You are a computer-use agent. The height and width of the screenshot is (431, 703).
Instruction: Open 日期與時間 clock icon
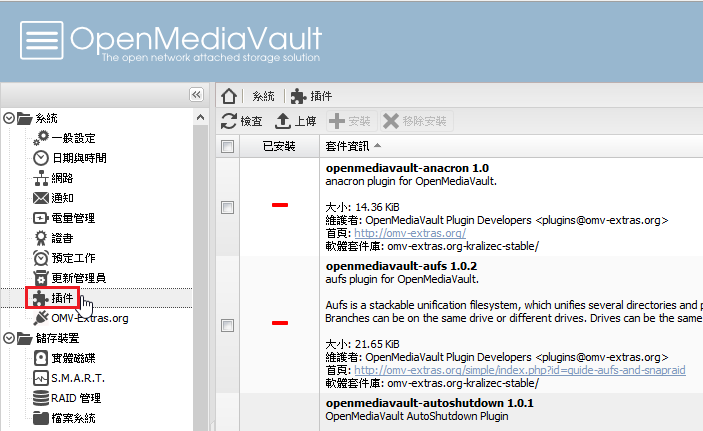(x=41, y=158)
